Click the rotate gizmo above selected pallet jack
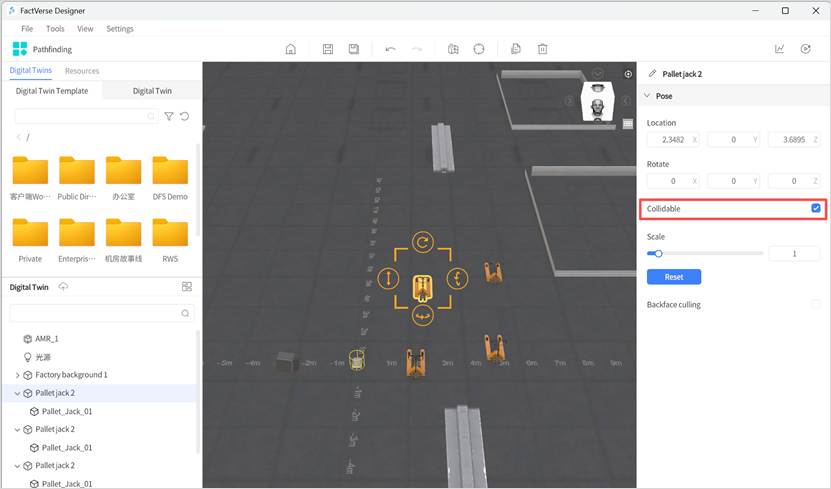Screen dimensions: 831x489 click(x=423, y=241)
